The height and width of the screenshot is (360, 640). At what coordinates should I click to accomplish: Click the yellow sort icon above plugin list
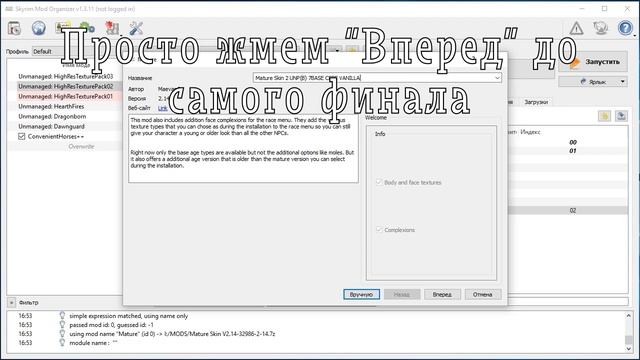click(604, 116)
